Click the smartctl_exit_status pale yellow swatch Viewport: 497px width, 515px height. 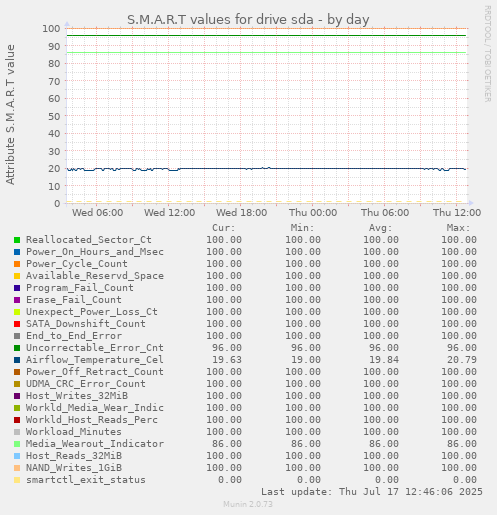pos(17,480)
